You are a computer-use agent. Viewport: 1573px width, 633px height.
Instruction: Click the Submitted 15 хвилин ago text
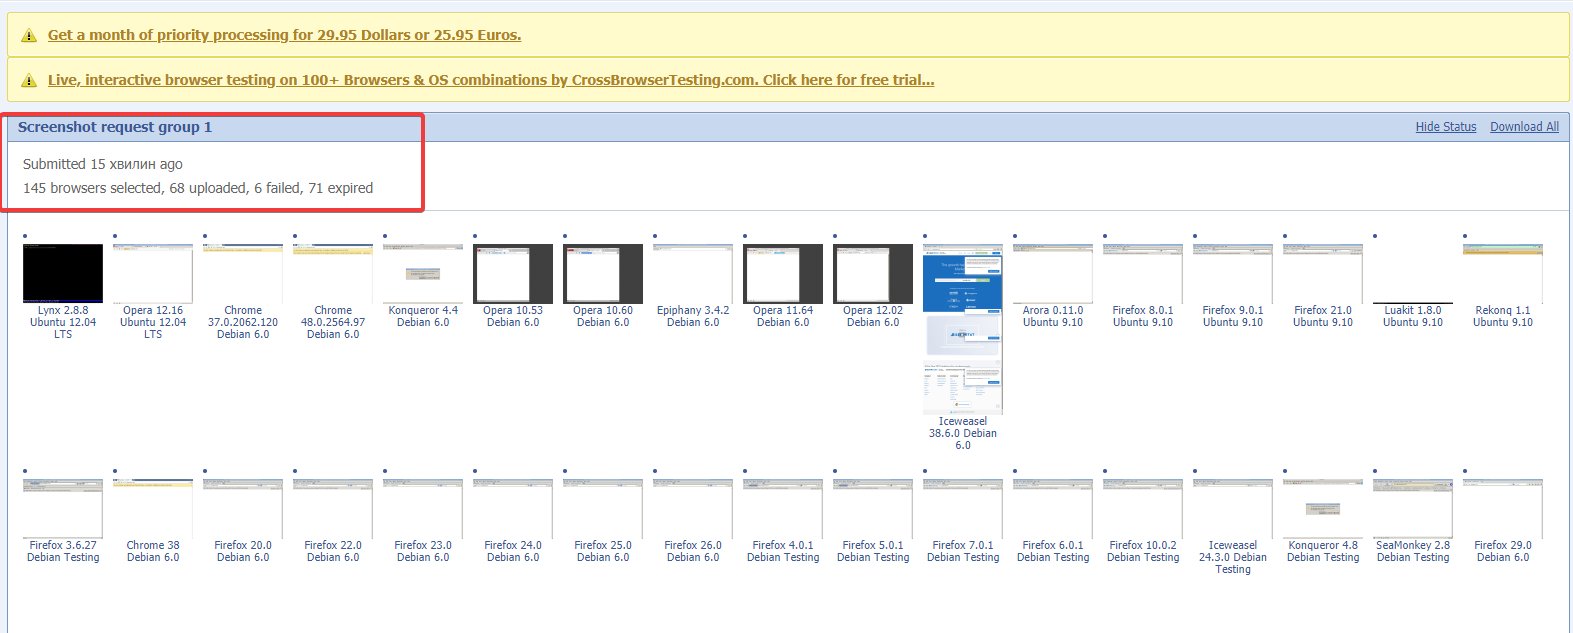click(103, 164)
